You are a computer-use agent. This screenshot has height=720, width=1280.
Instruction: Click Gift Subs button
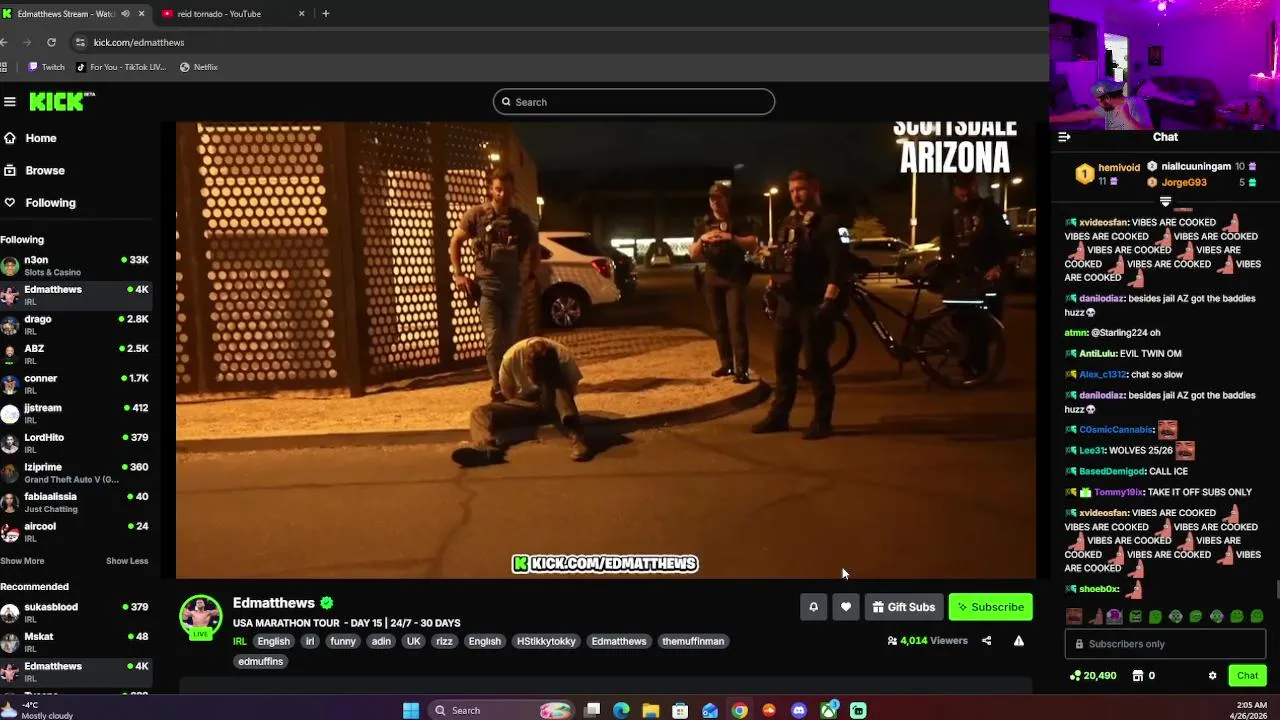click(x=904, y=607)
